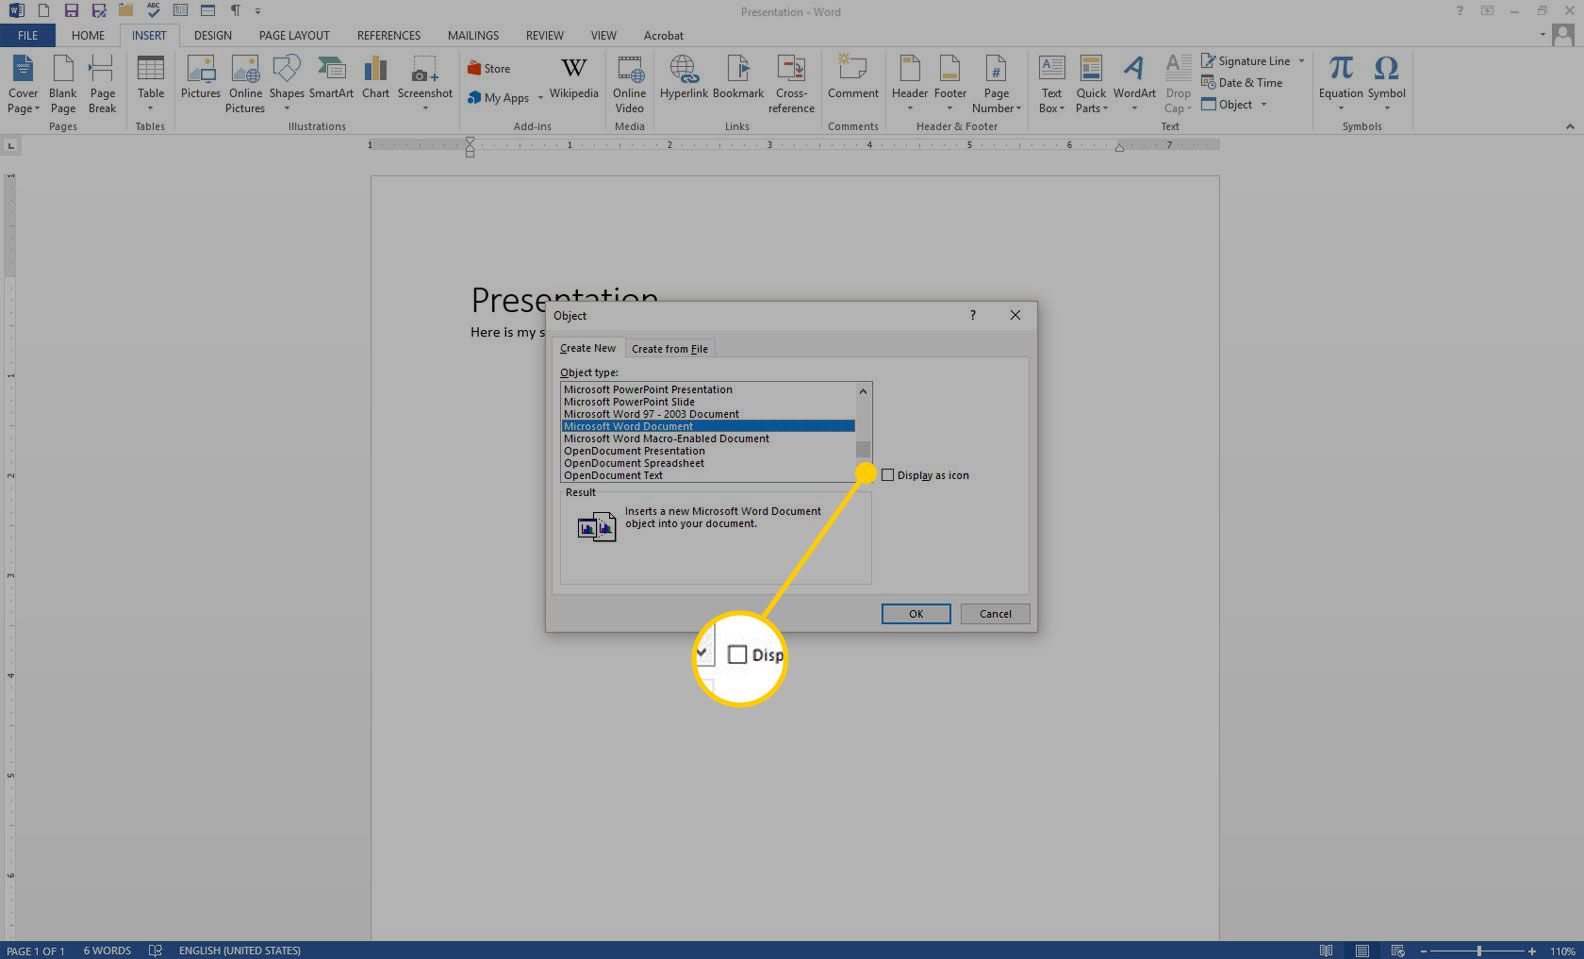The height and width of the screenshot is (959, 1584).
Task: Switch to the REVIEW tab
Action: pos(545,35)
